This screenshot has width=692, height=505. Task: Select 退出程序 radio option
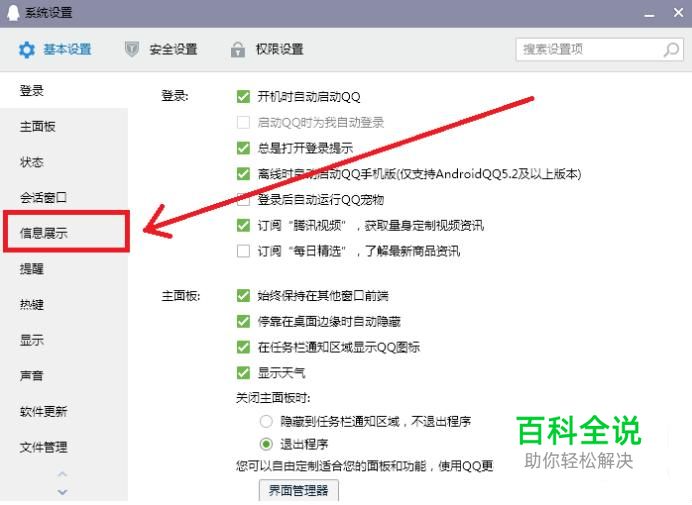pos(266,444)
